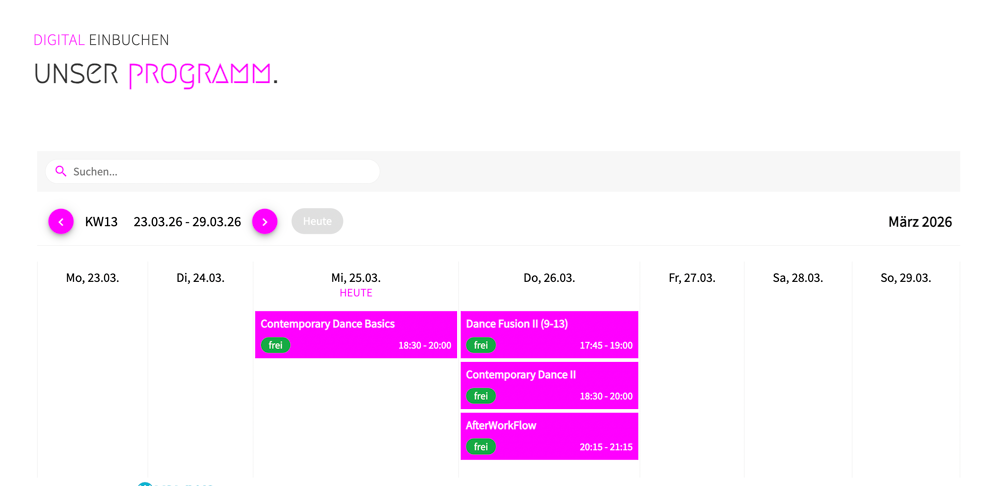1000x486 pixels.
Task: Click the magnifier search icon
Action: [61, 171]
